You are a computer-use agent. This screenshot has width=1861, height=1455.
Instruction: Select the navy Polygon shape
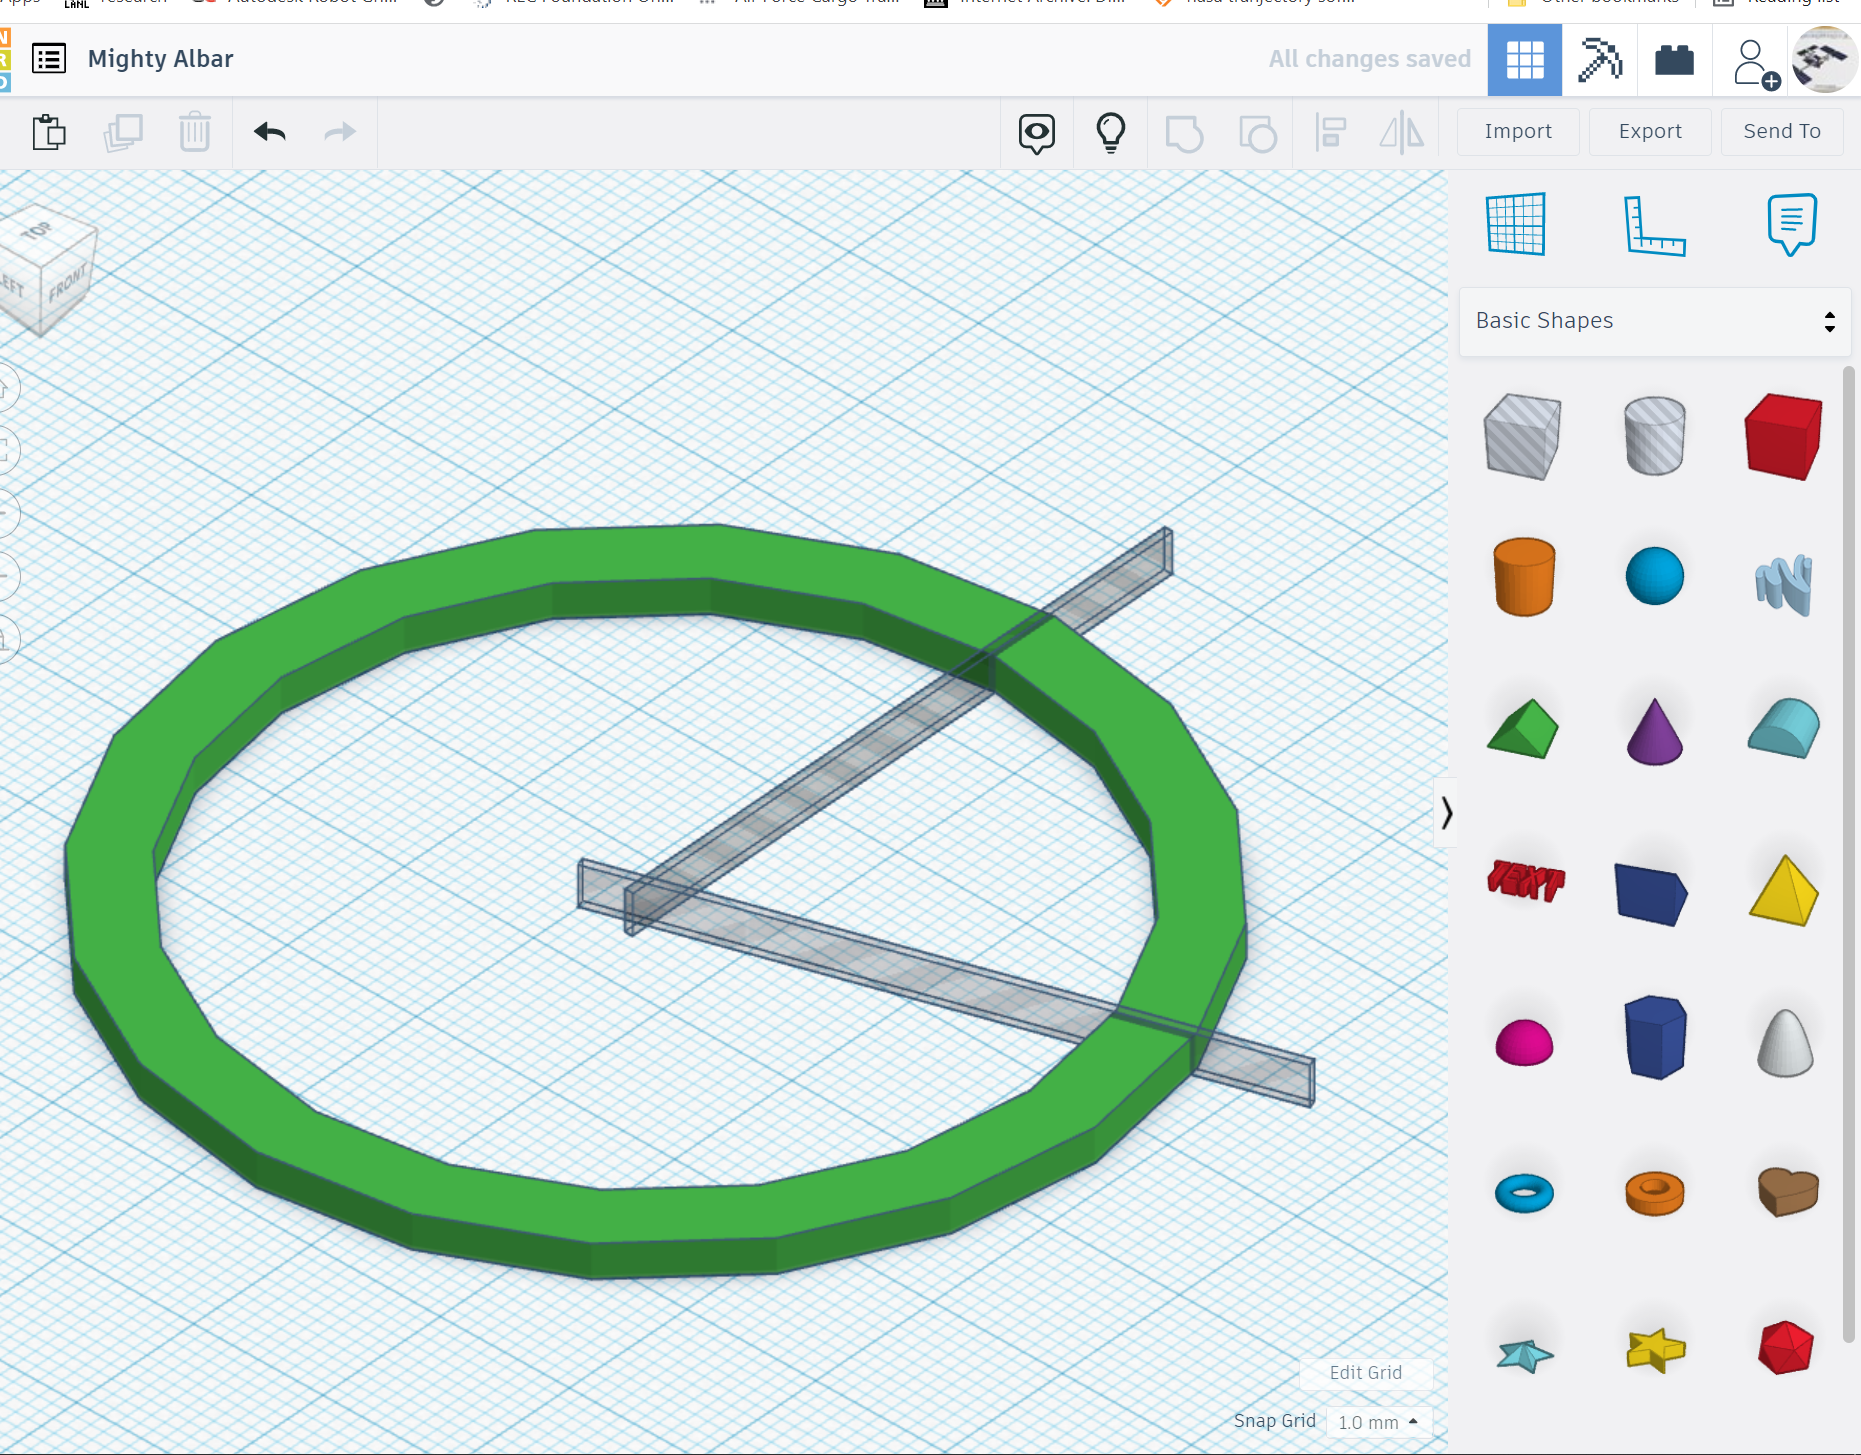pos(1655,1037)
